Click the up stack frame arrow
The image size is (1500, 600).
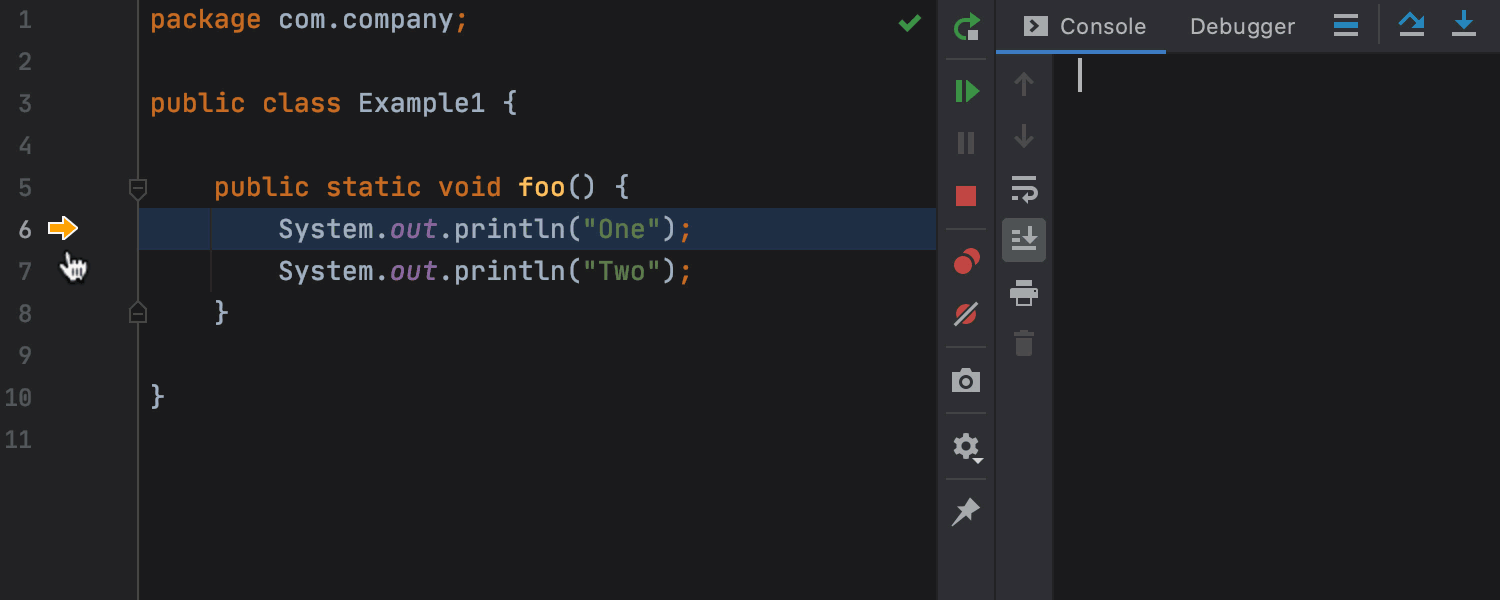(1023, 84)
